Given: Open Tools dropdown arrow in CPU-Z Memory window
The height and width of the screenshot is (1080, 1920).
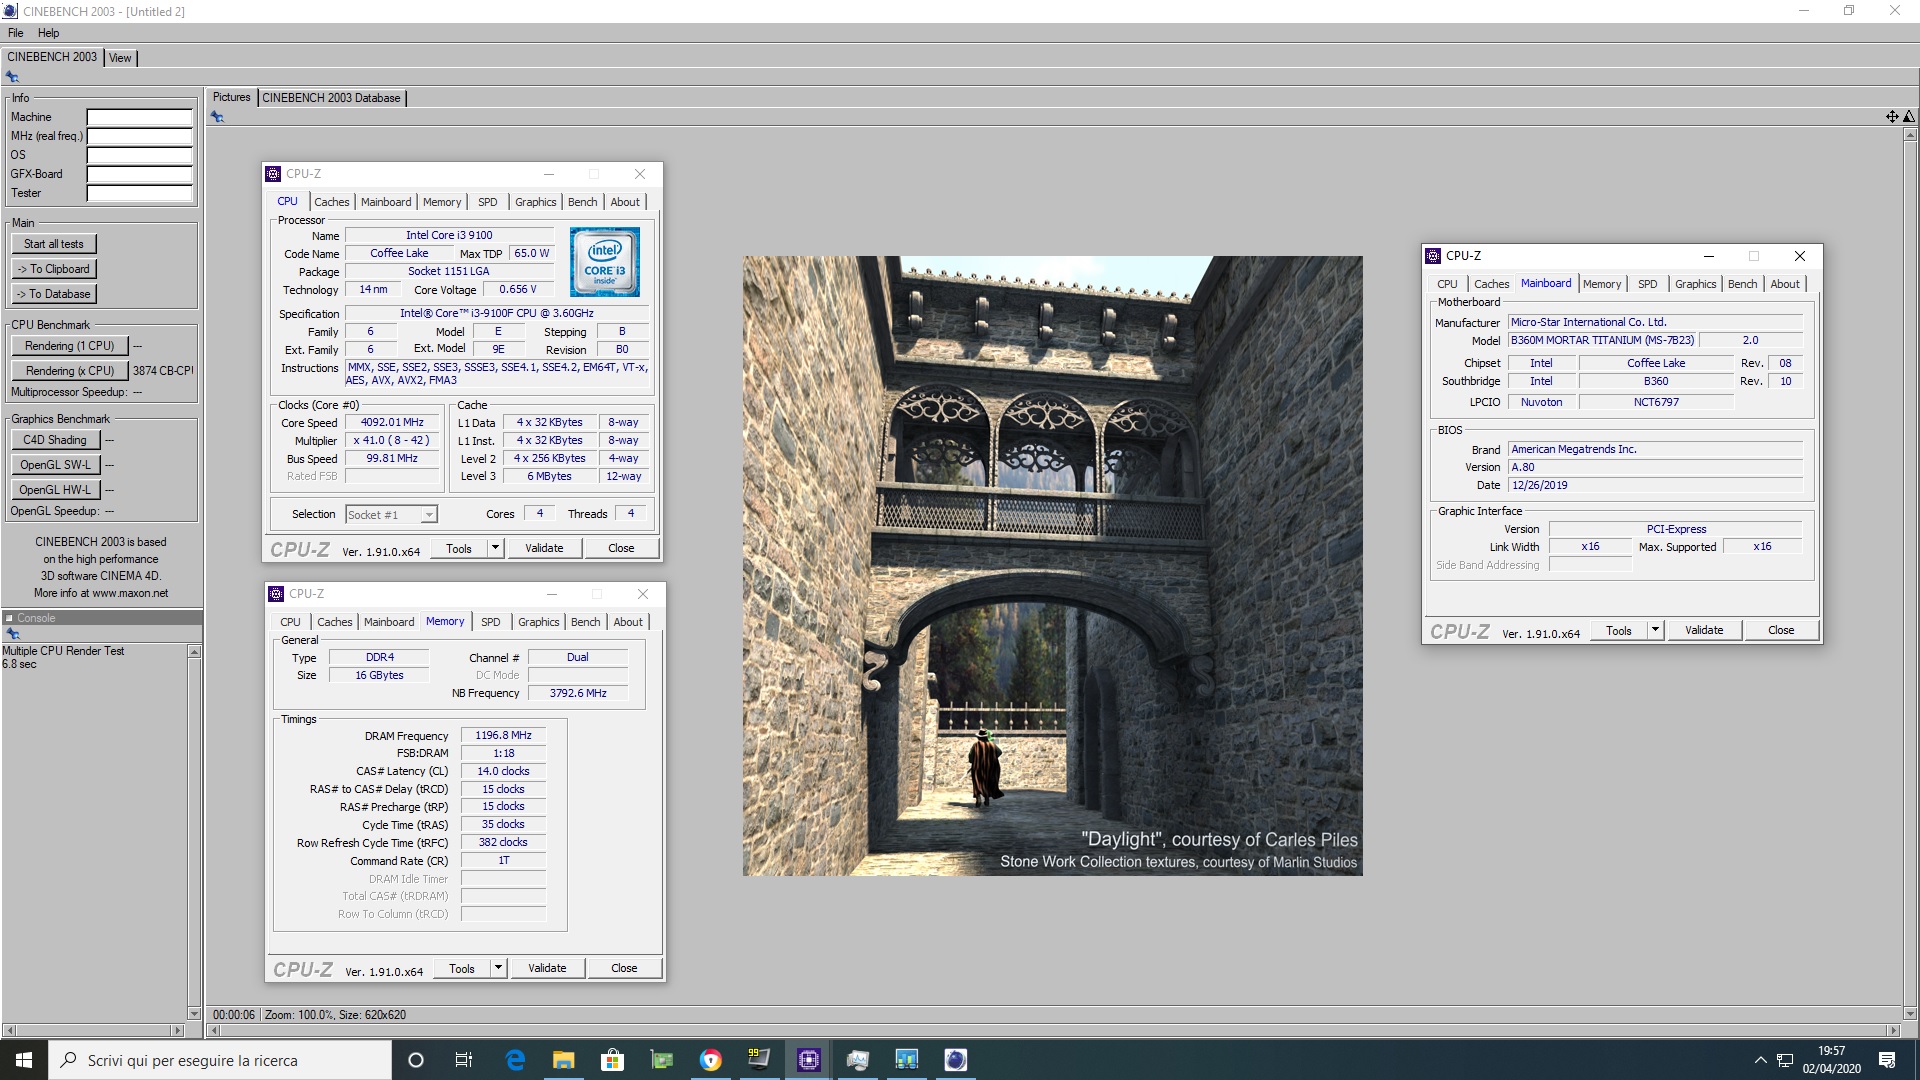Looking at the screenshot, I should pos(498,968).
